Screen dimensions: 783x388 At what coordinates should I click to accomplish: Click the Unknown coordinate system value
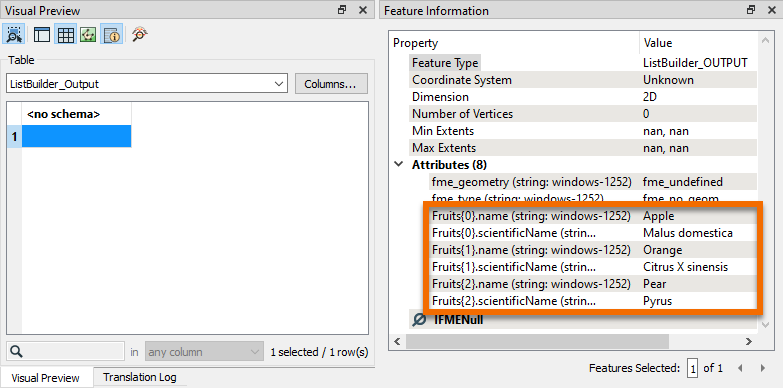668,80
